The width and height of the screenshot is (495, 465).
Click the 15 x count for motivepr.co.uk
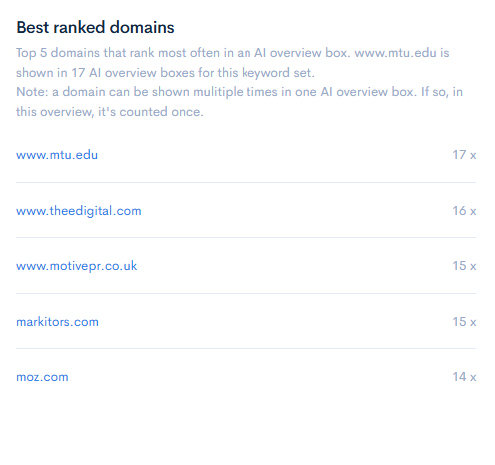464,266
